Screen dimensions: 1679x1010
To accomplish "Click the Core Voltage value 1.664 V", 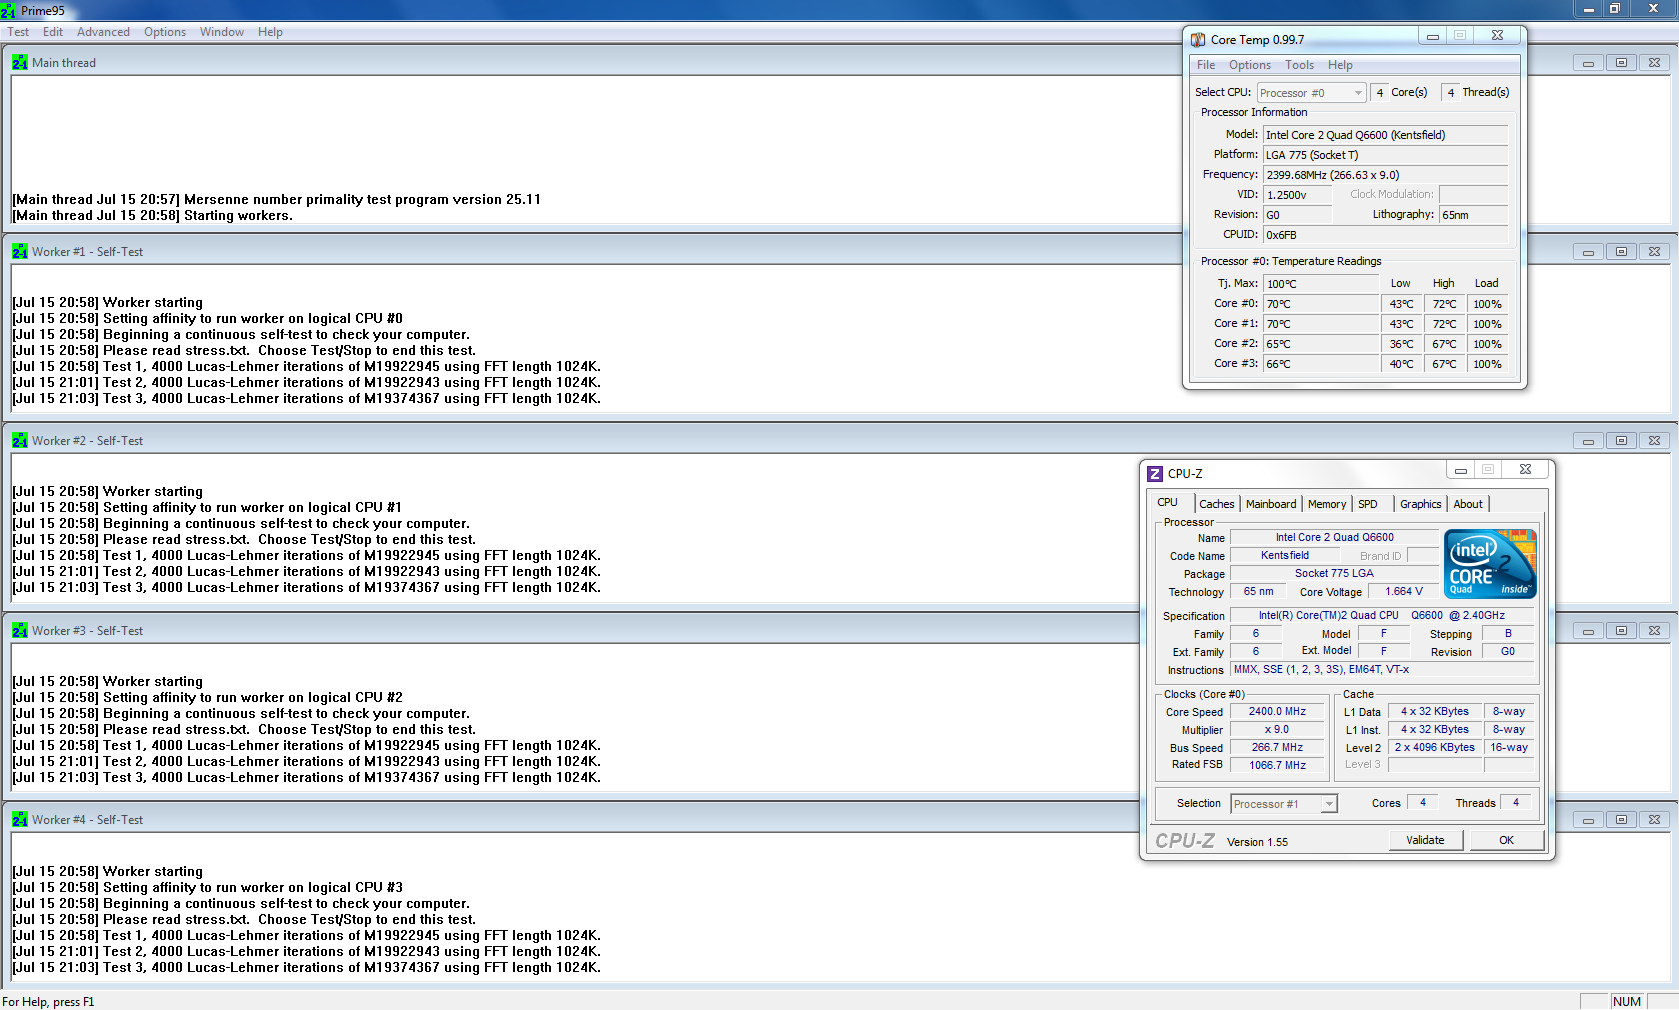I will pos(1403,592).
